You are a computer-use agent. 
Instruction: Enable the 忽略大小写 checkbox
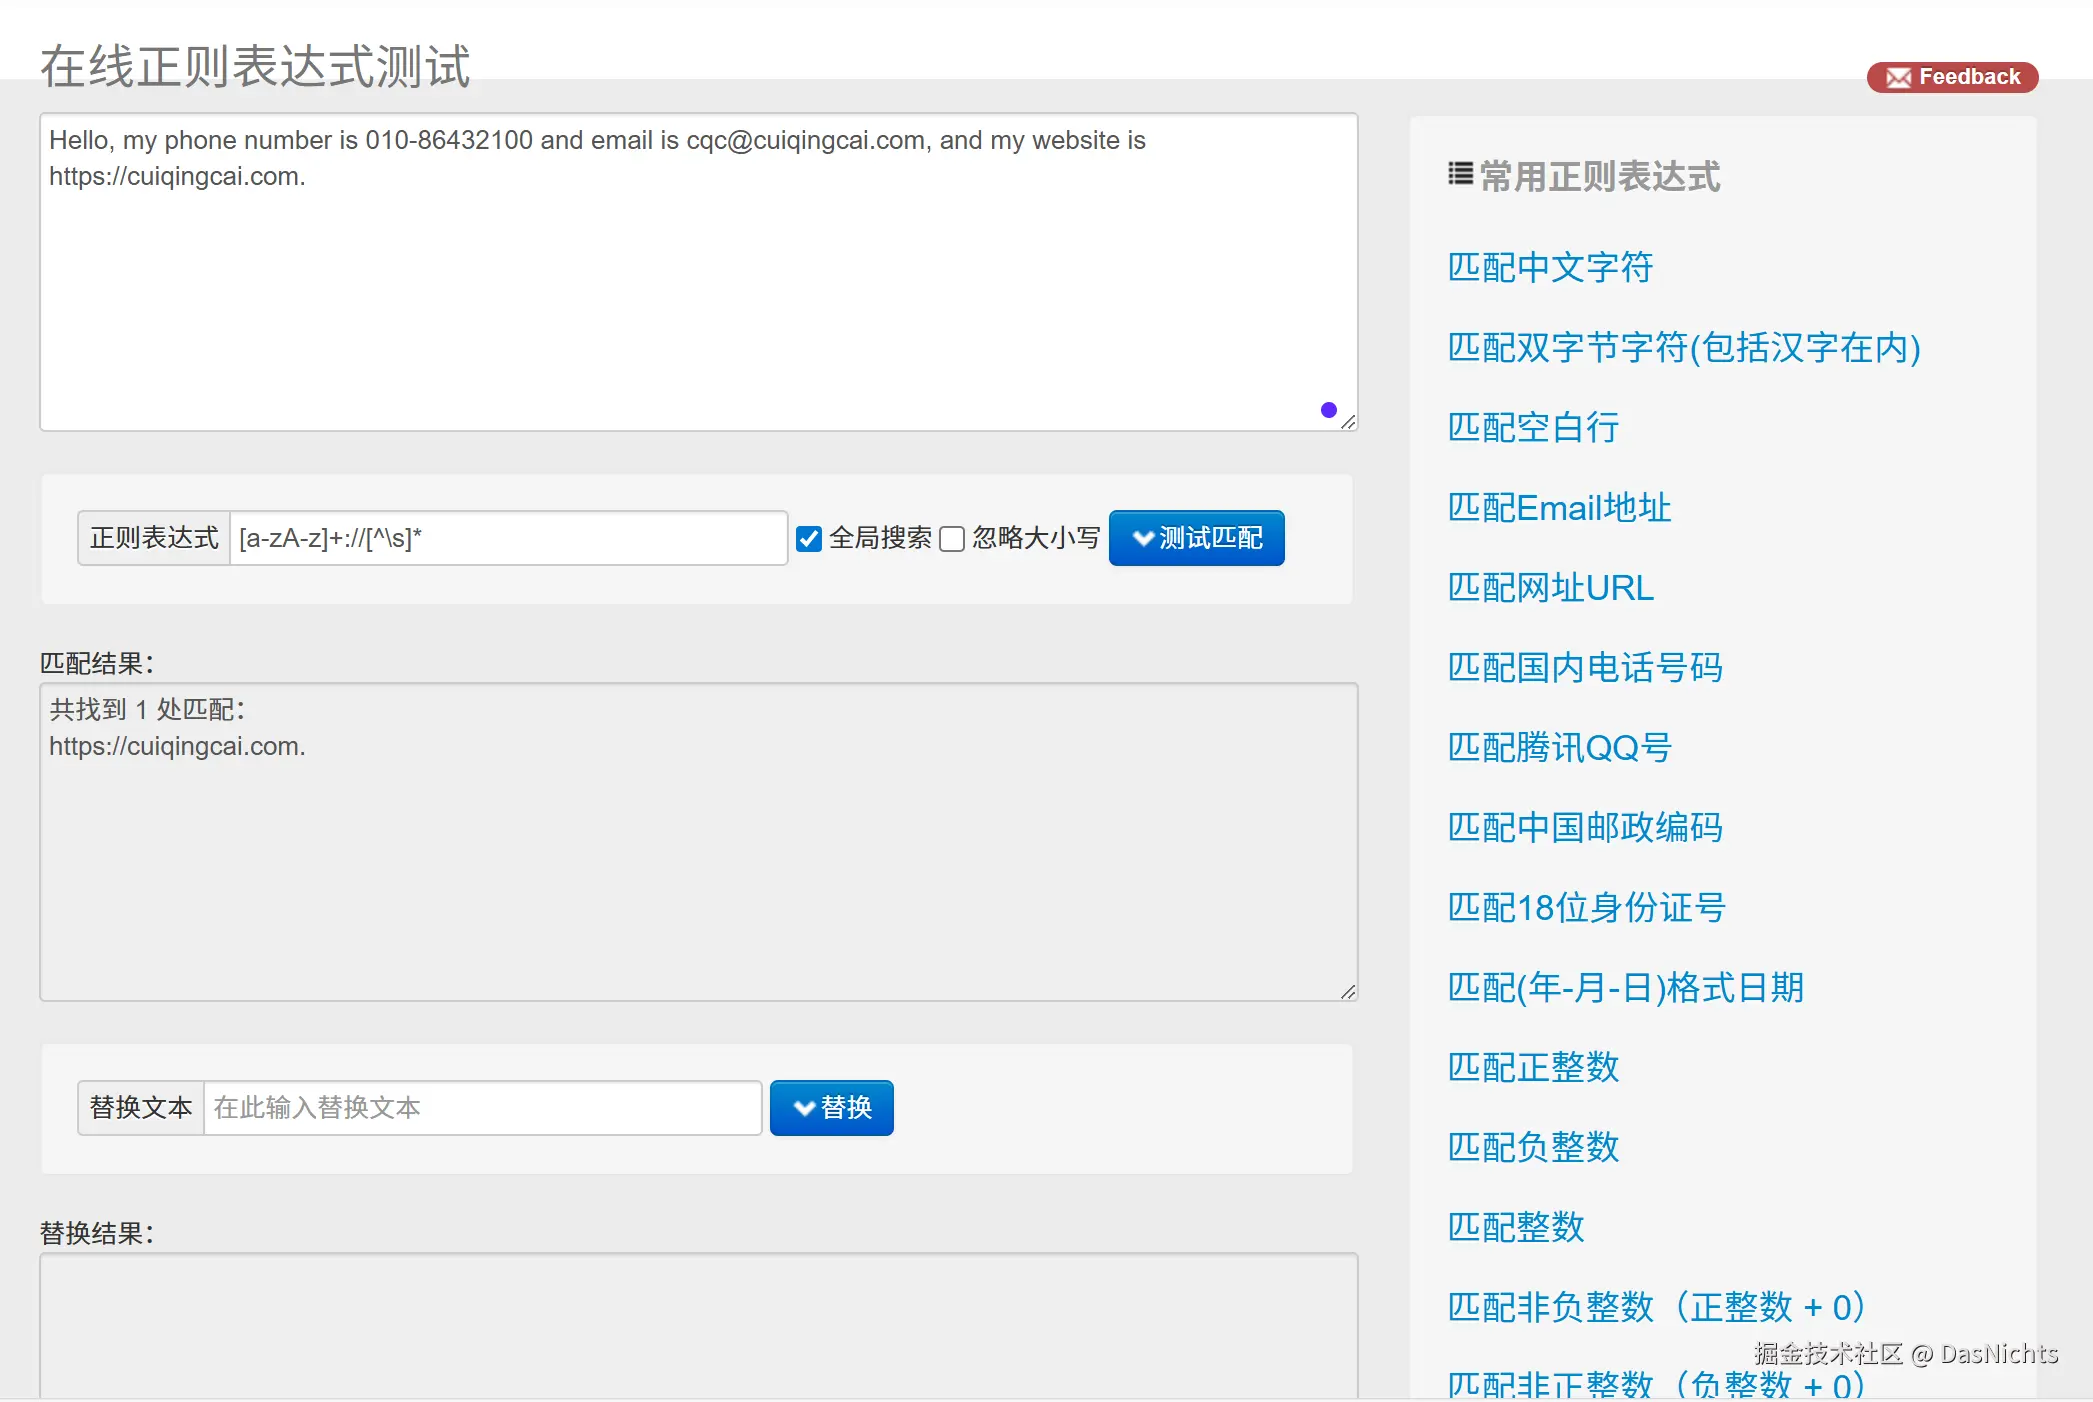(x=952, y=539)
